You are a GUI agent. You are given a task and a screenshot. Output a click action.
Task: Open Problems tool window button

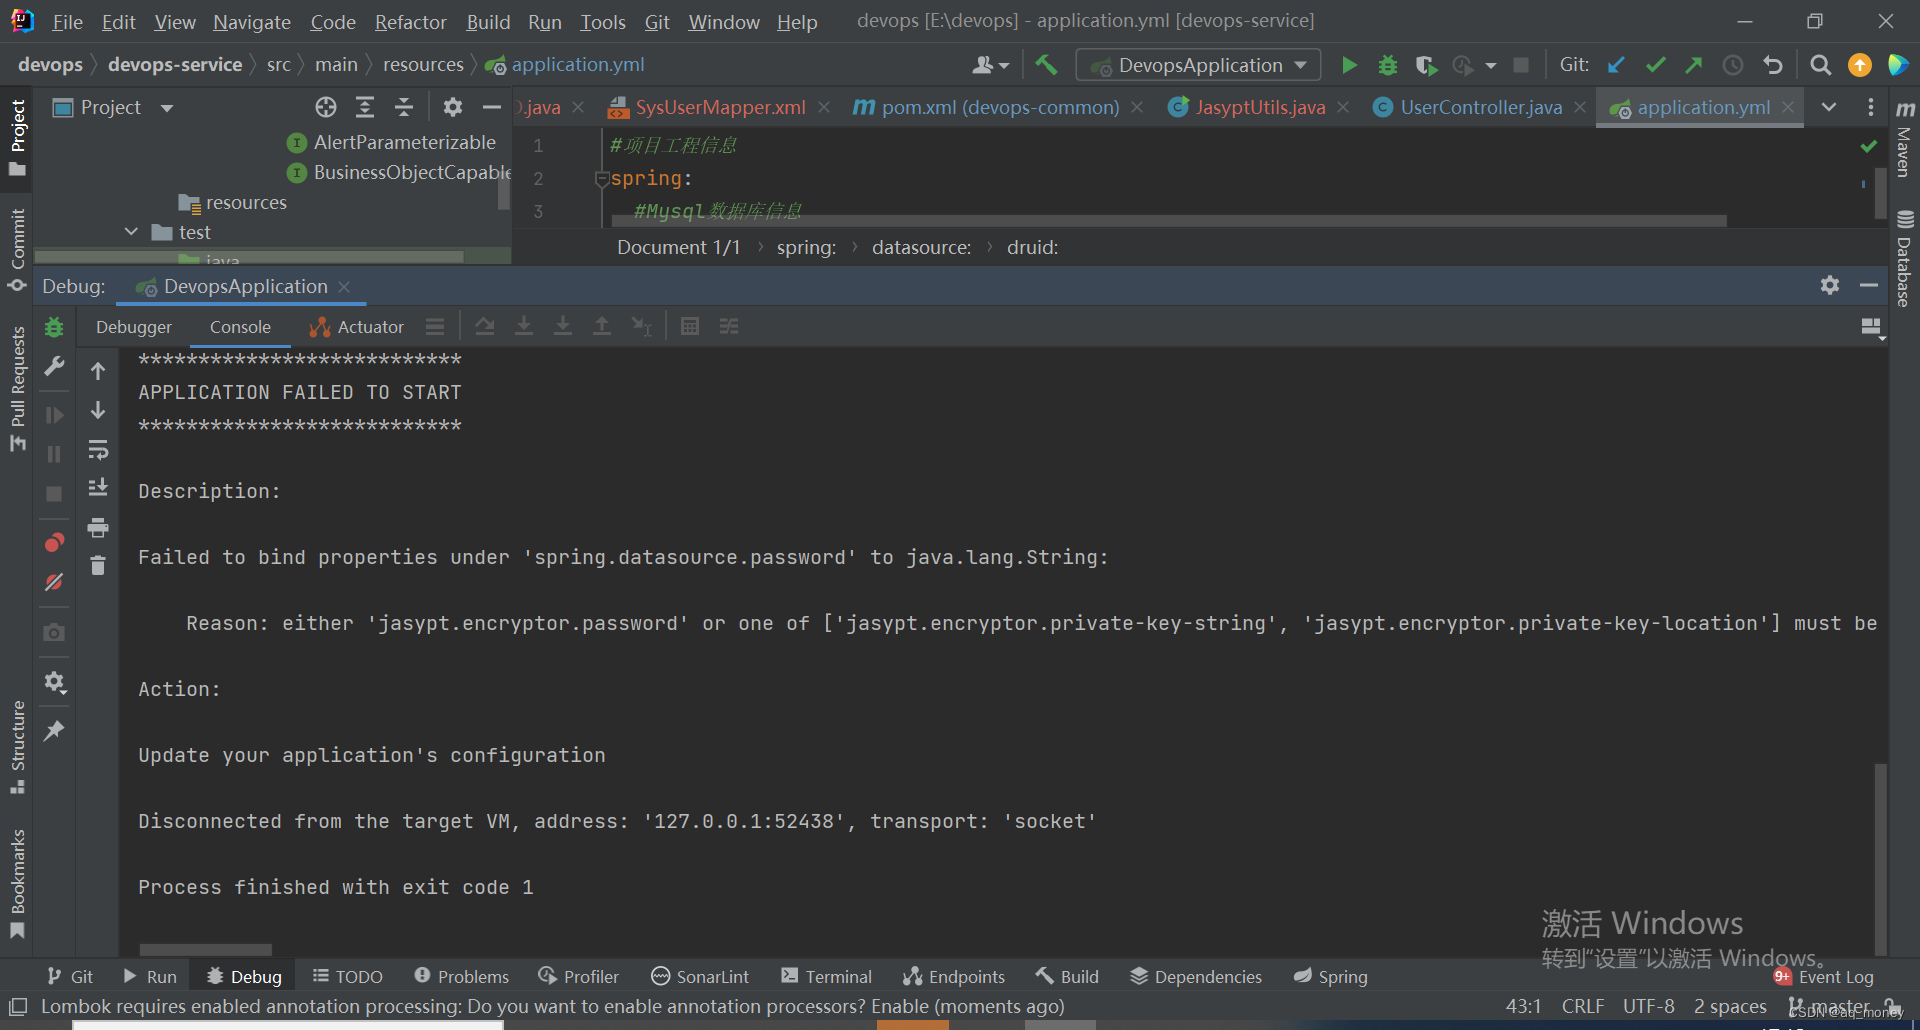click(x=462, y=977)
